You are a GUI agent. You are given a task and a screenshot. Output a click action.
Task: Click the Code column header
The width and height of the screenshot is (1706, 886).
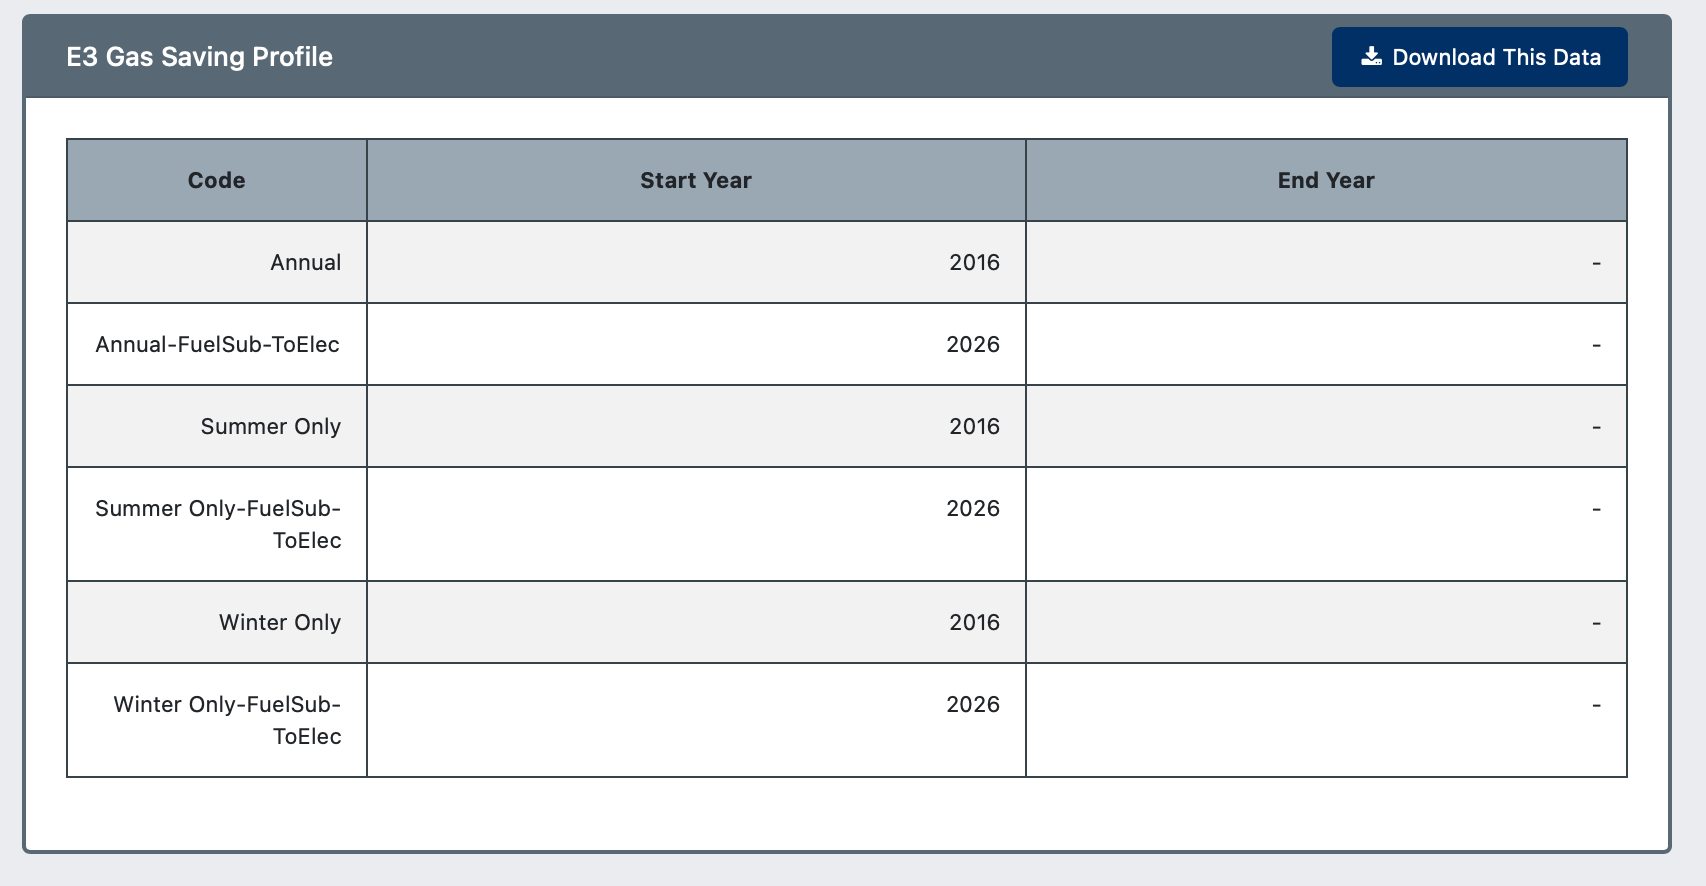click(217, 180)
